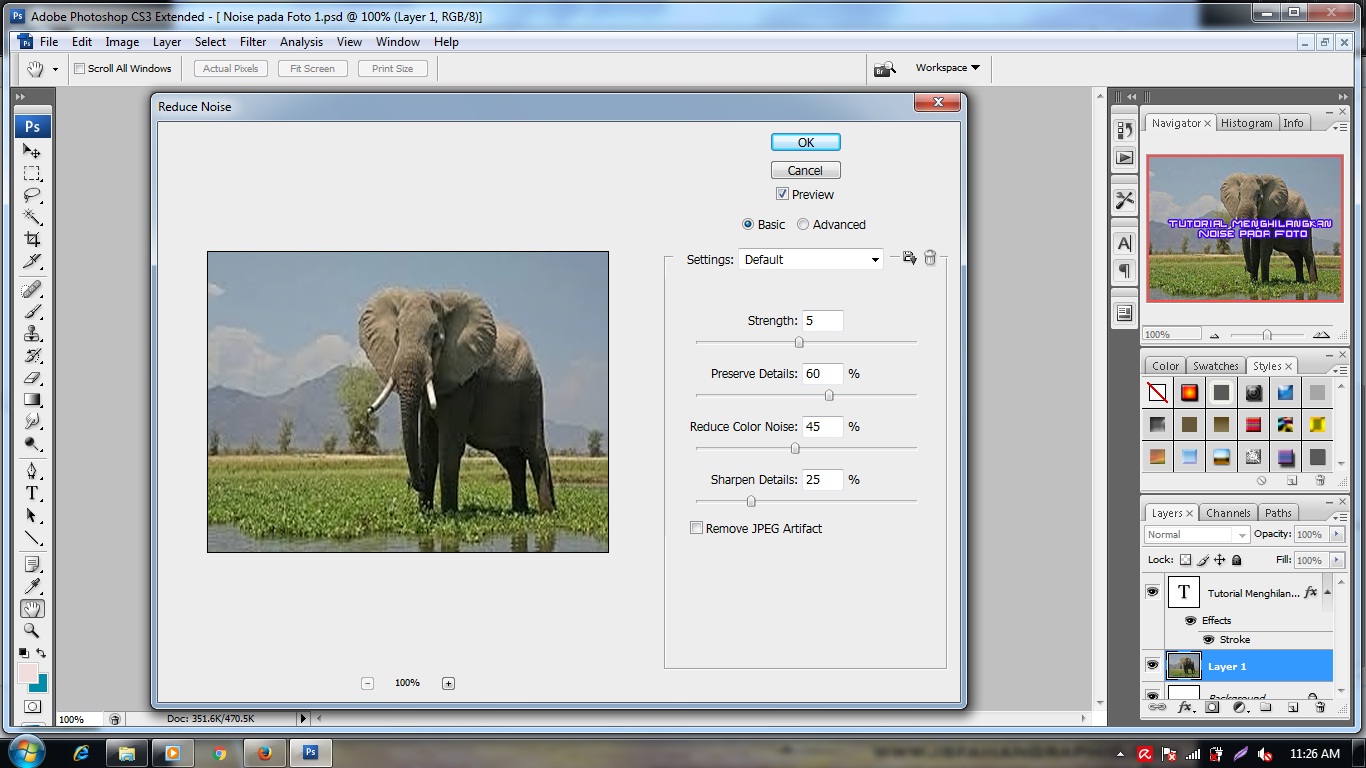1366x768 pixels.
Task: Add a layer mask
Action: [1212, 707]
